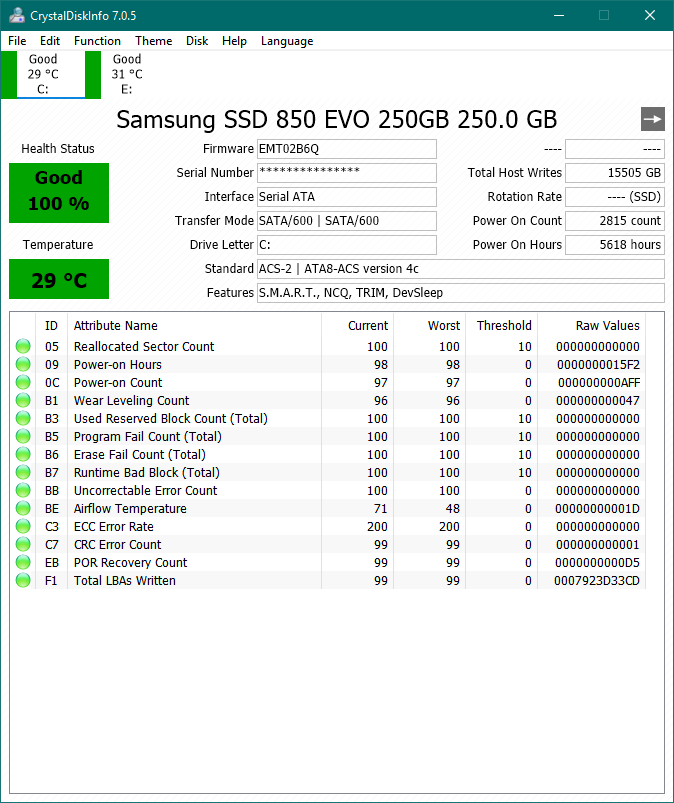Select the ECC Error Rate row text
Viewport: 674px width, 803px height.
coord(114,526)
